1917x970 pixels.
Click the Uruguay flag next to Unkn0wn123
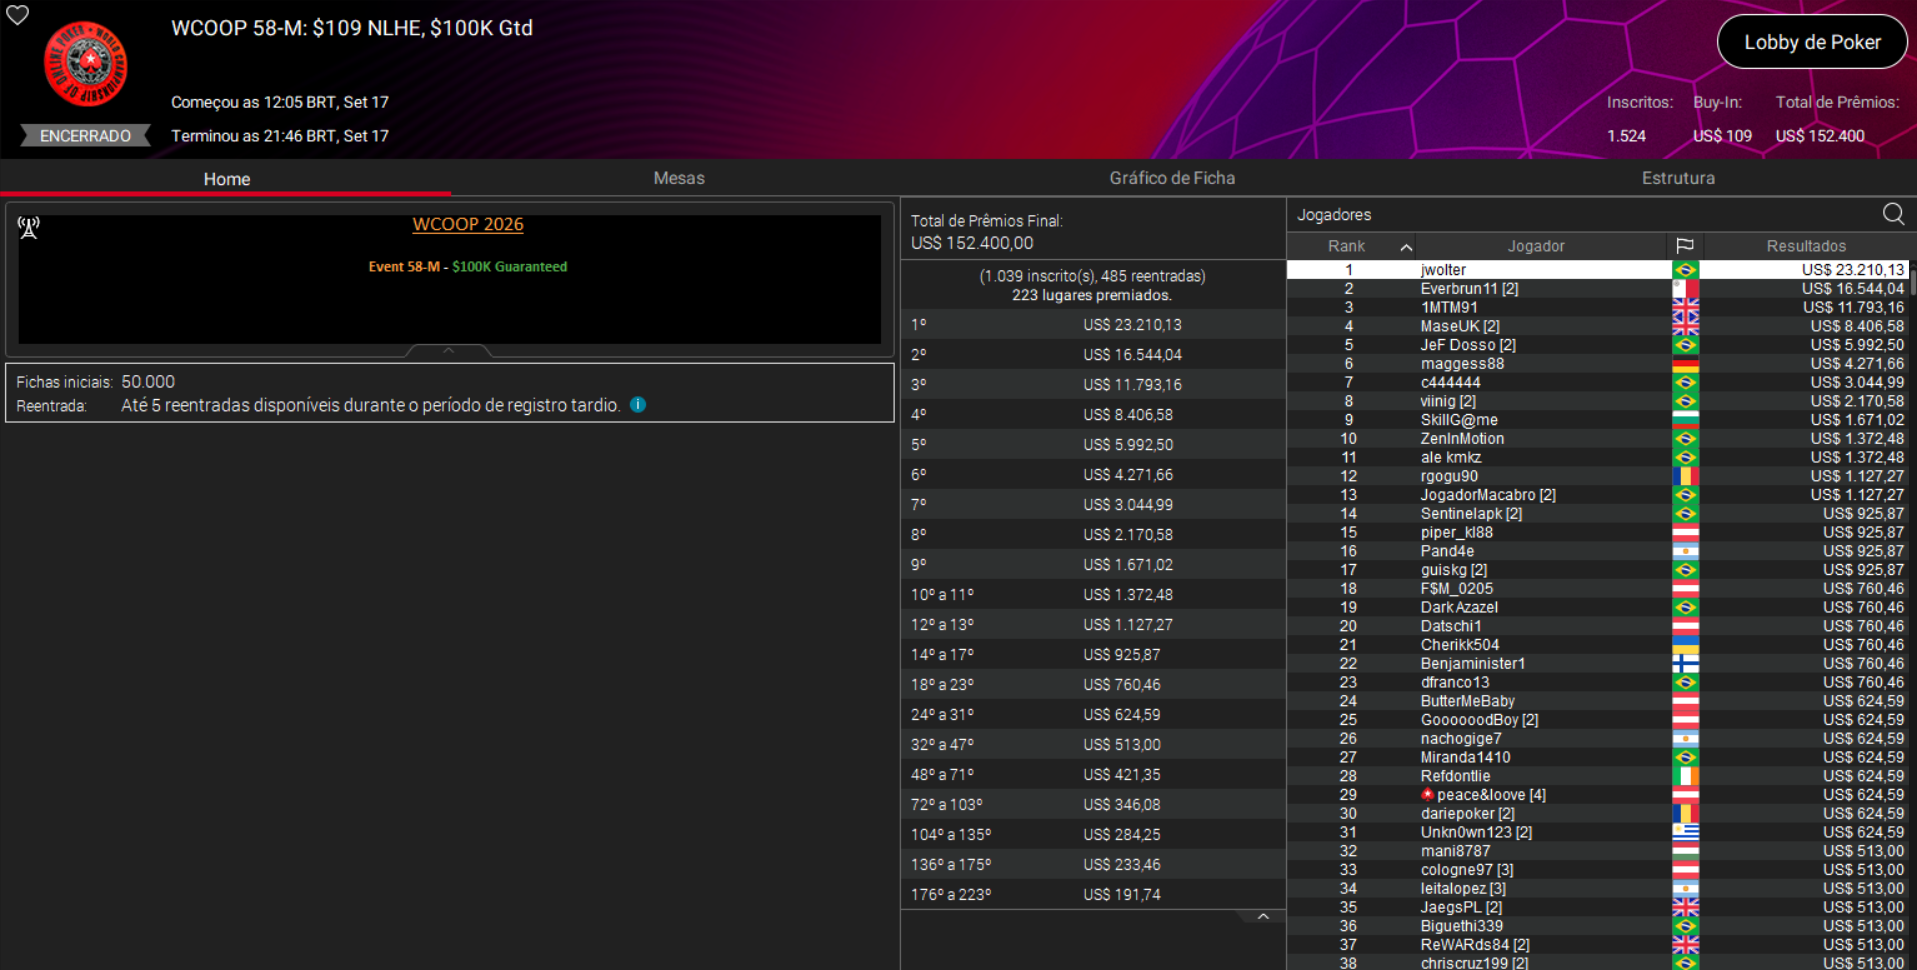click(x=1685, y=832)
